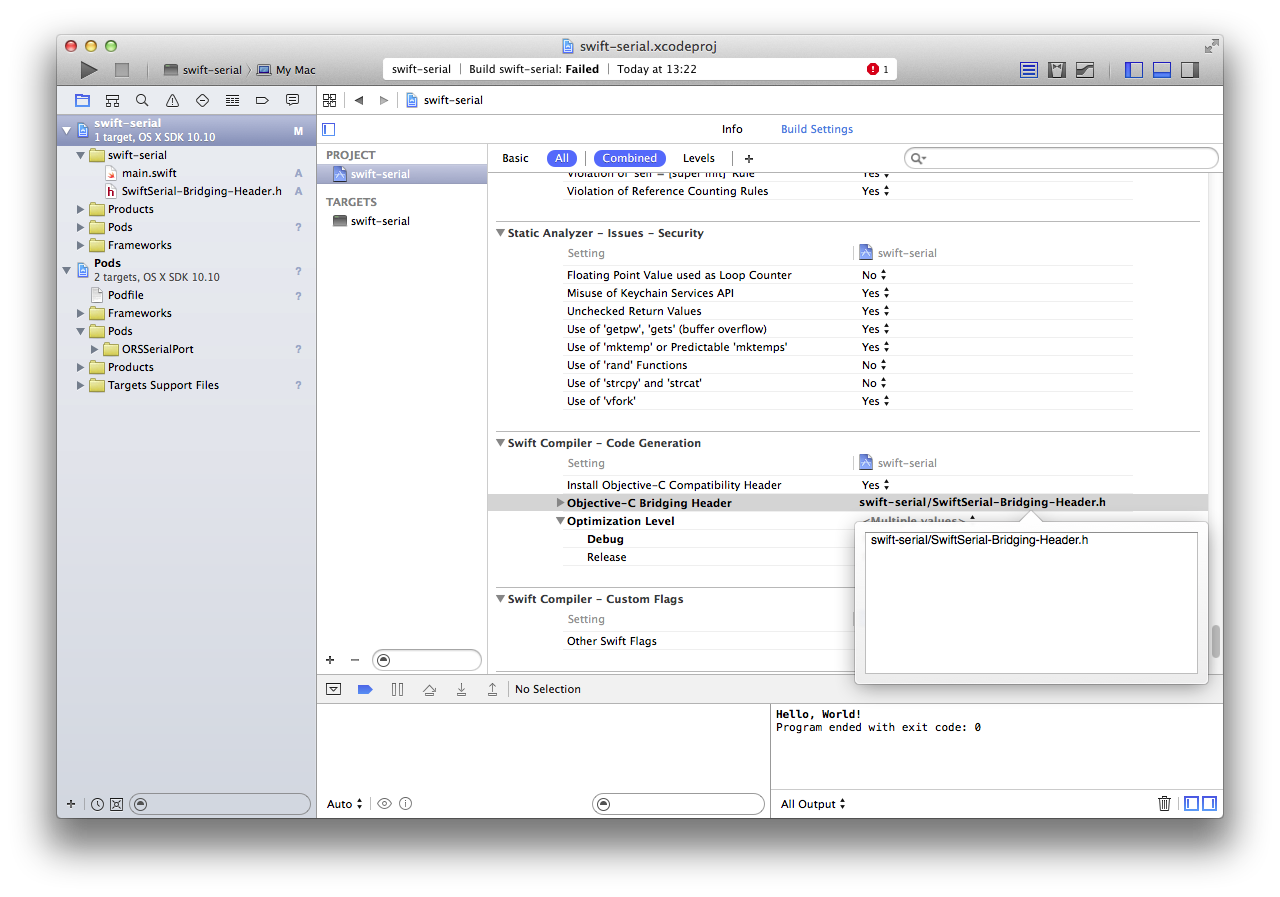Select SwiftSerial-Bridging-Header.h file
This screenshot has height=897, width=1280.
coord(201,191)
